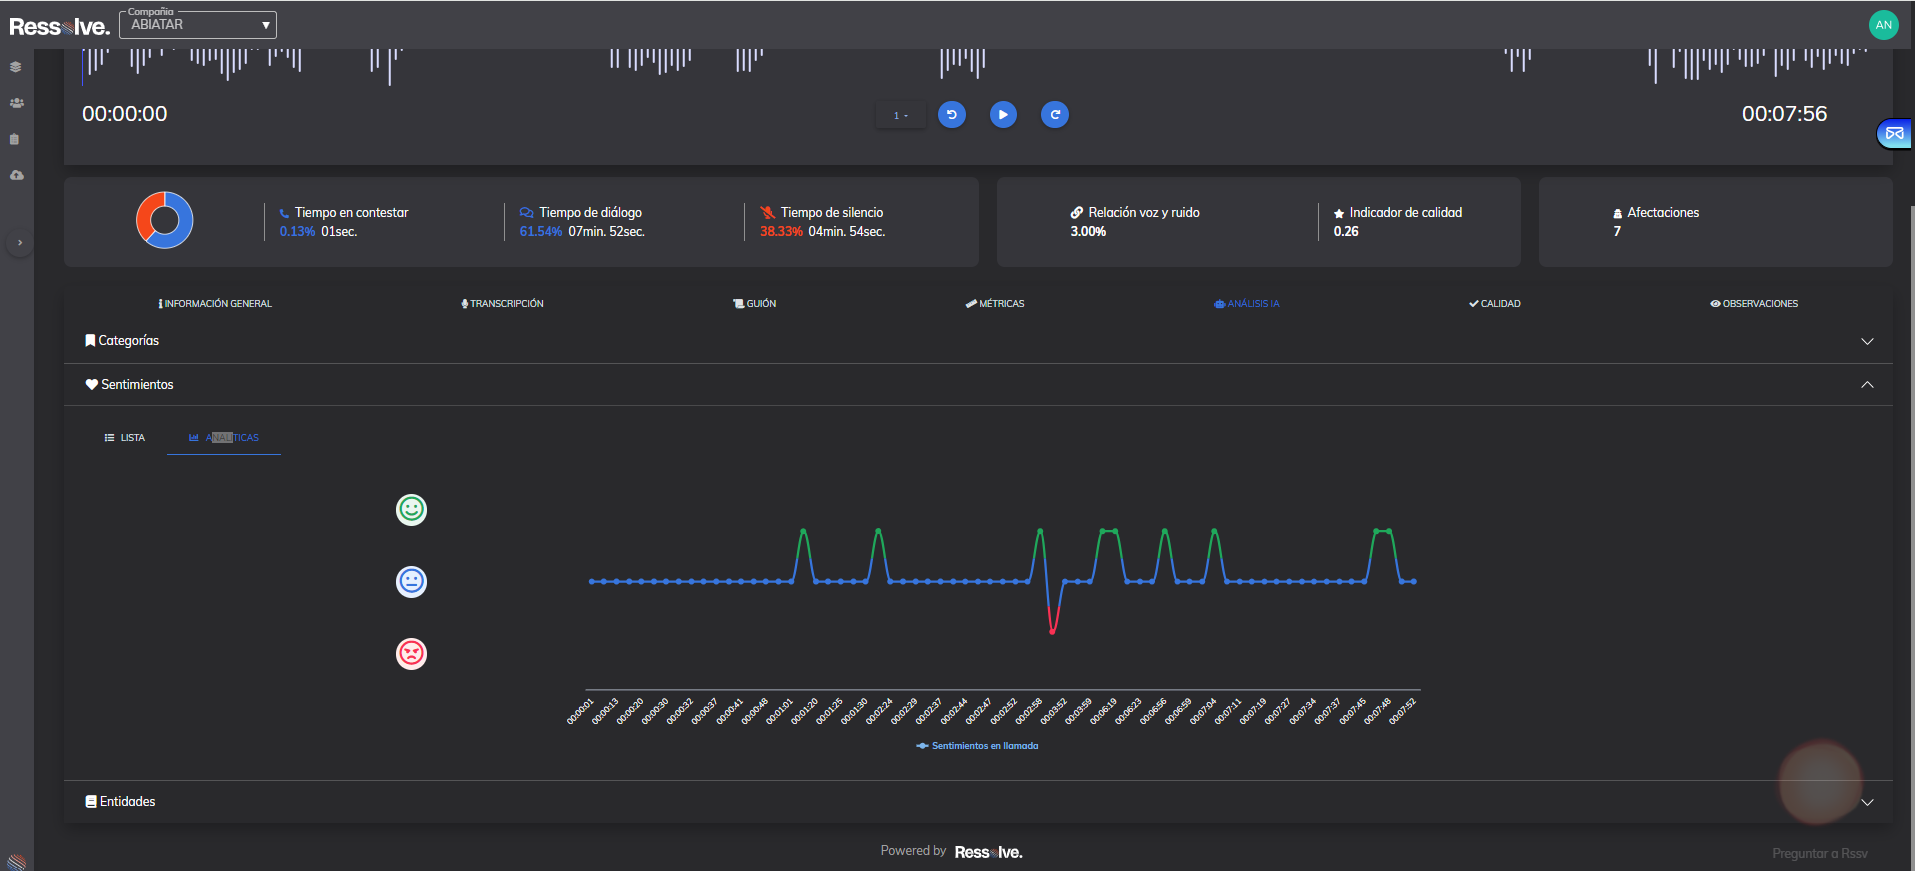This screenshot has width=1915, height=871.
Task: Expand the Entidades section chevron
Action: coord(1867,803)
